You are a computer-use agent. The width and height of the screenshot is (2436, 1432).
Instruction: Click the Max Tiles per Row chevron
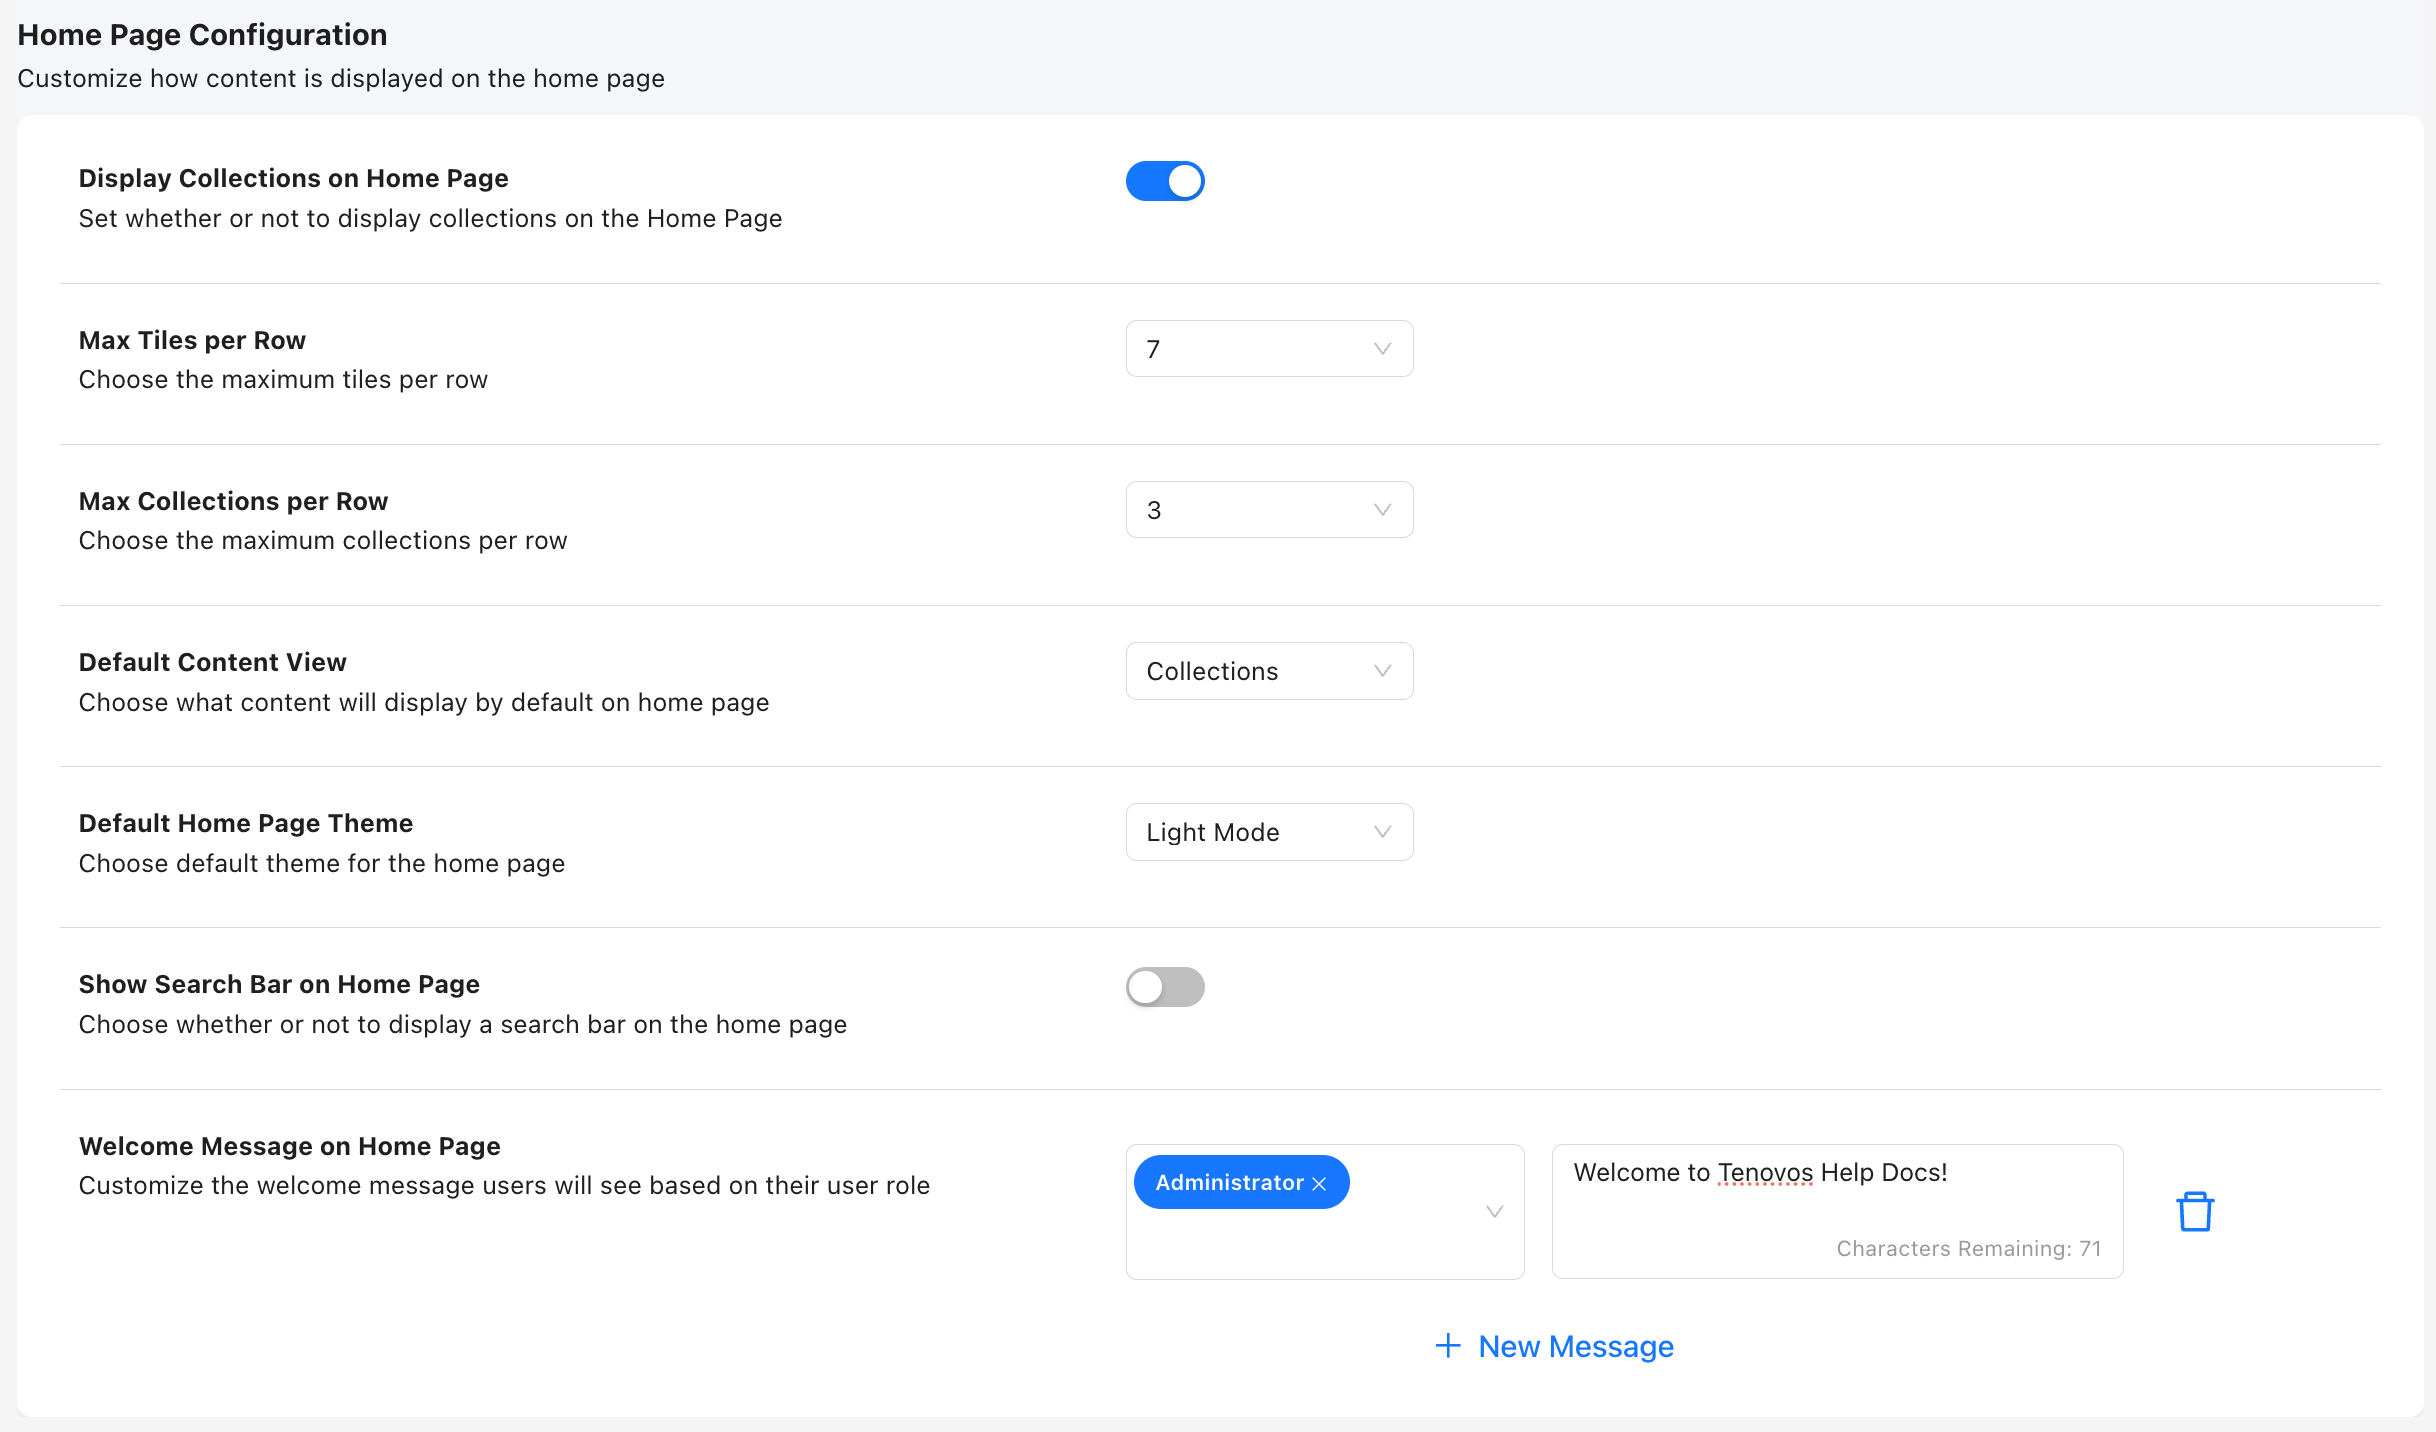(x=1382, y=349)
